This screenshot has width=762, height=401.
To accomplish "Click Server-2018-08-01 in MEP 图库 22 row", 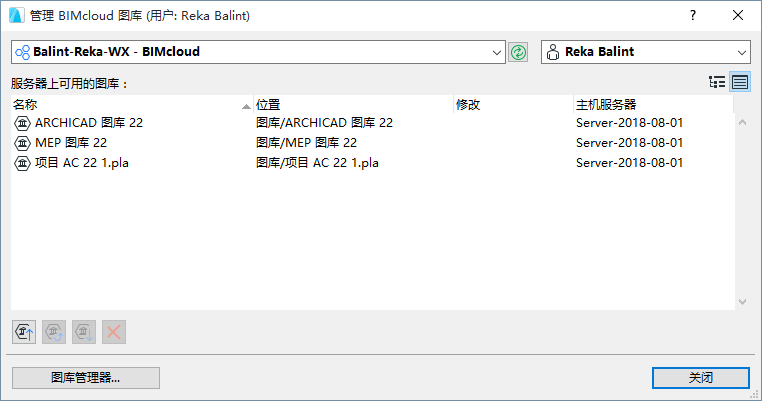I will click(x=629, y=142).
